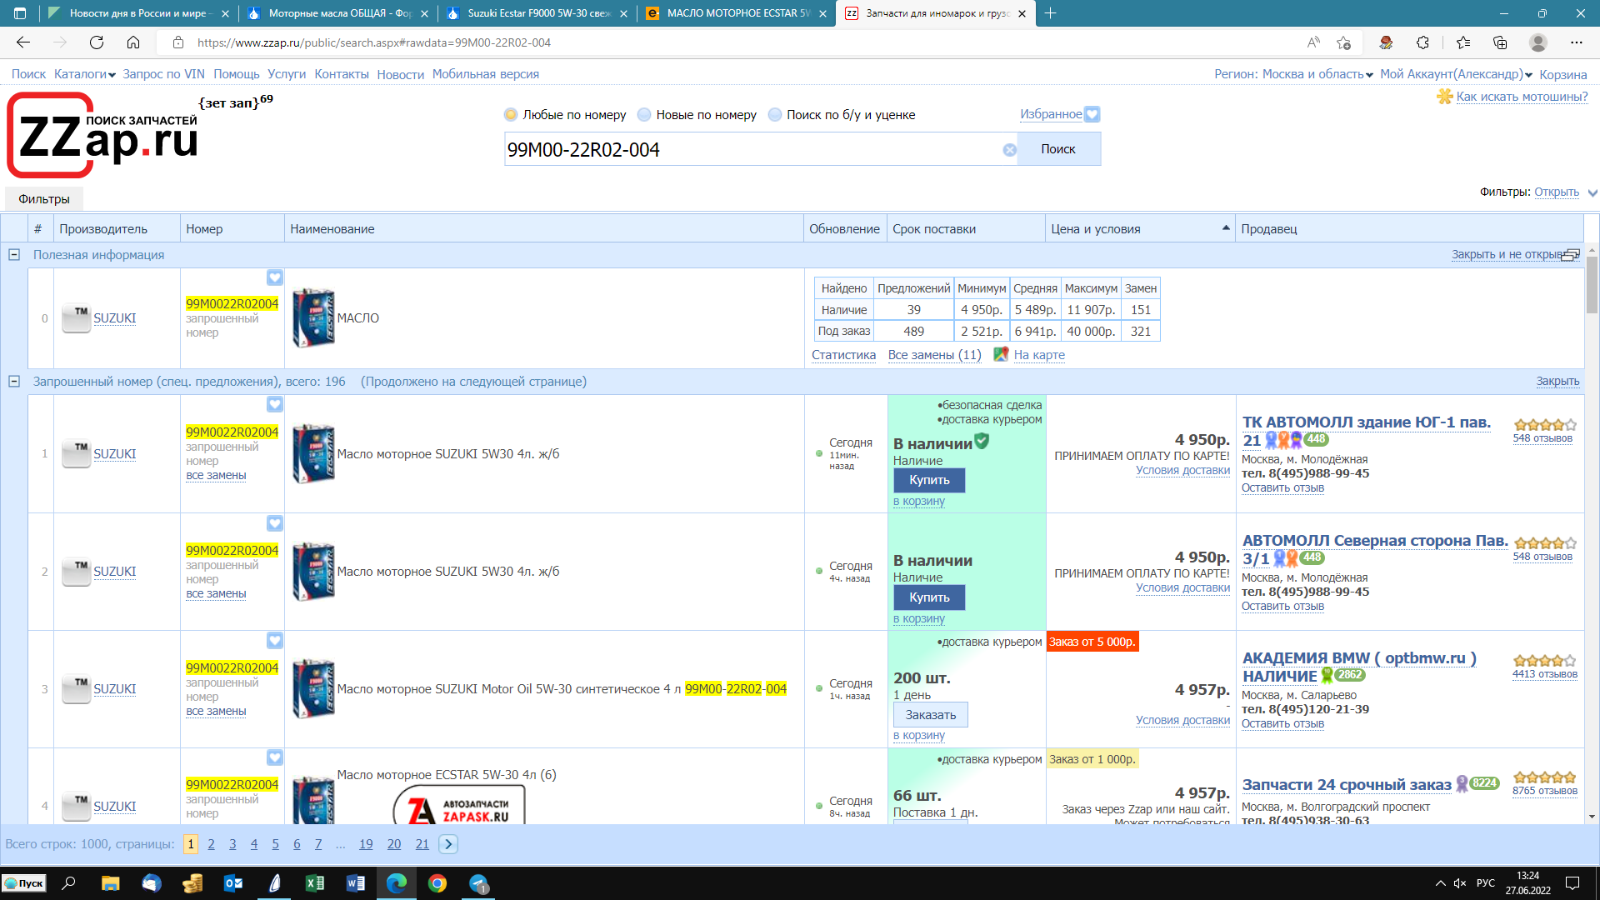Open the oil product image in row 3
The width and height of the screenshot is (1600, 900).
tap(313, 689)
